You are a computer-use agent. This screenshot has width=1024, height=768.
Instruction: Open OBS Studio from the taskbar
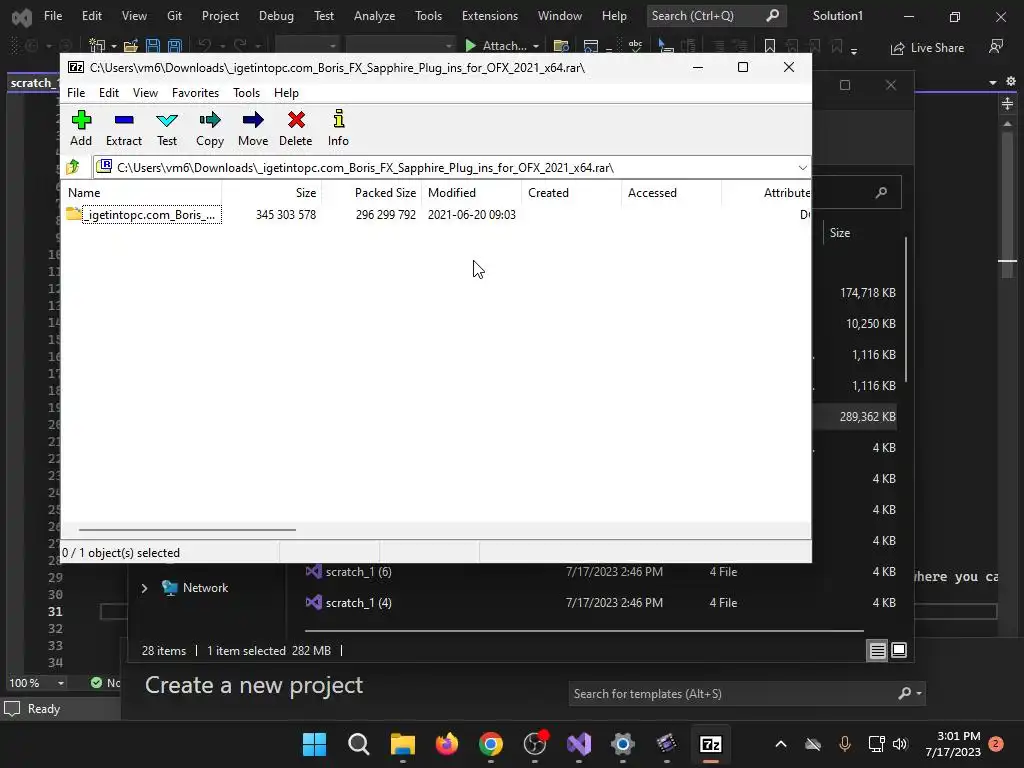pos(535,744)
